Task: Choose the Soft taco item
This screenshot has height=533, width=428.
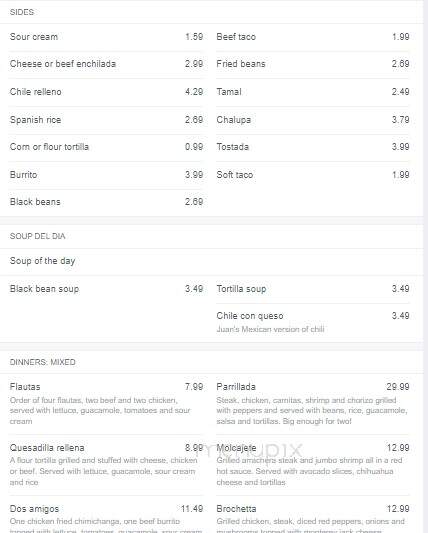Action: click(313, 175)
